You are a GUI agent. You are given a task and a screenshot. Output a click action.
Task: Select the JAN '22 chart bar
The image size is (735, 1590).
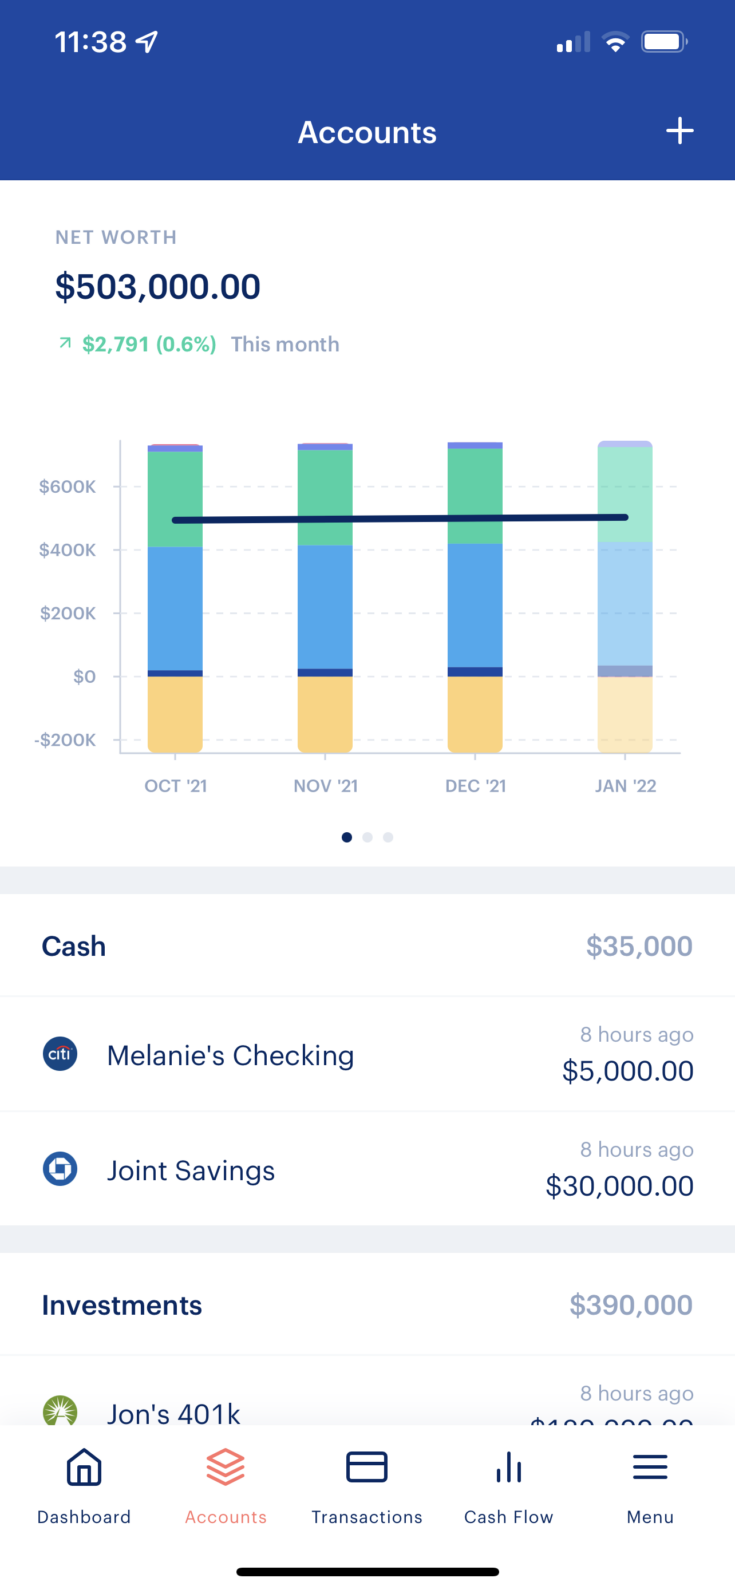point(625,597)
